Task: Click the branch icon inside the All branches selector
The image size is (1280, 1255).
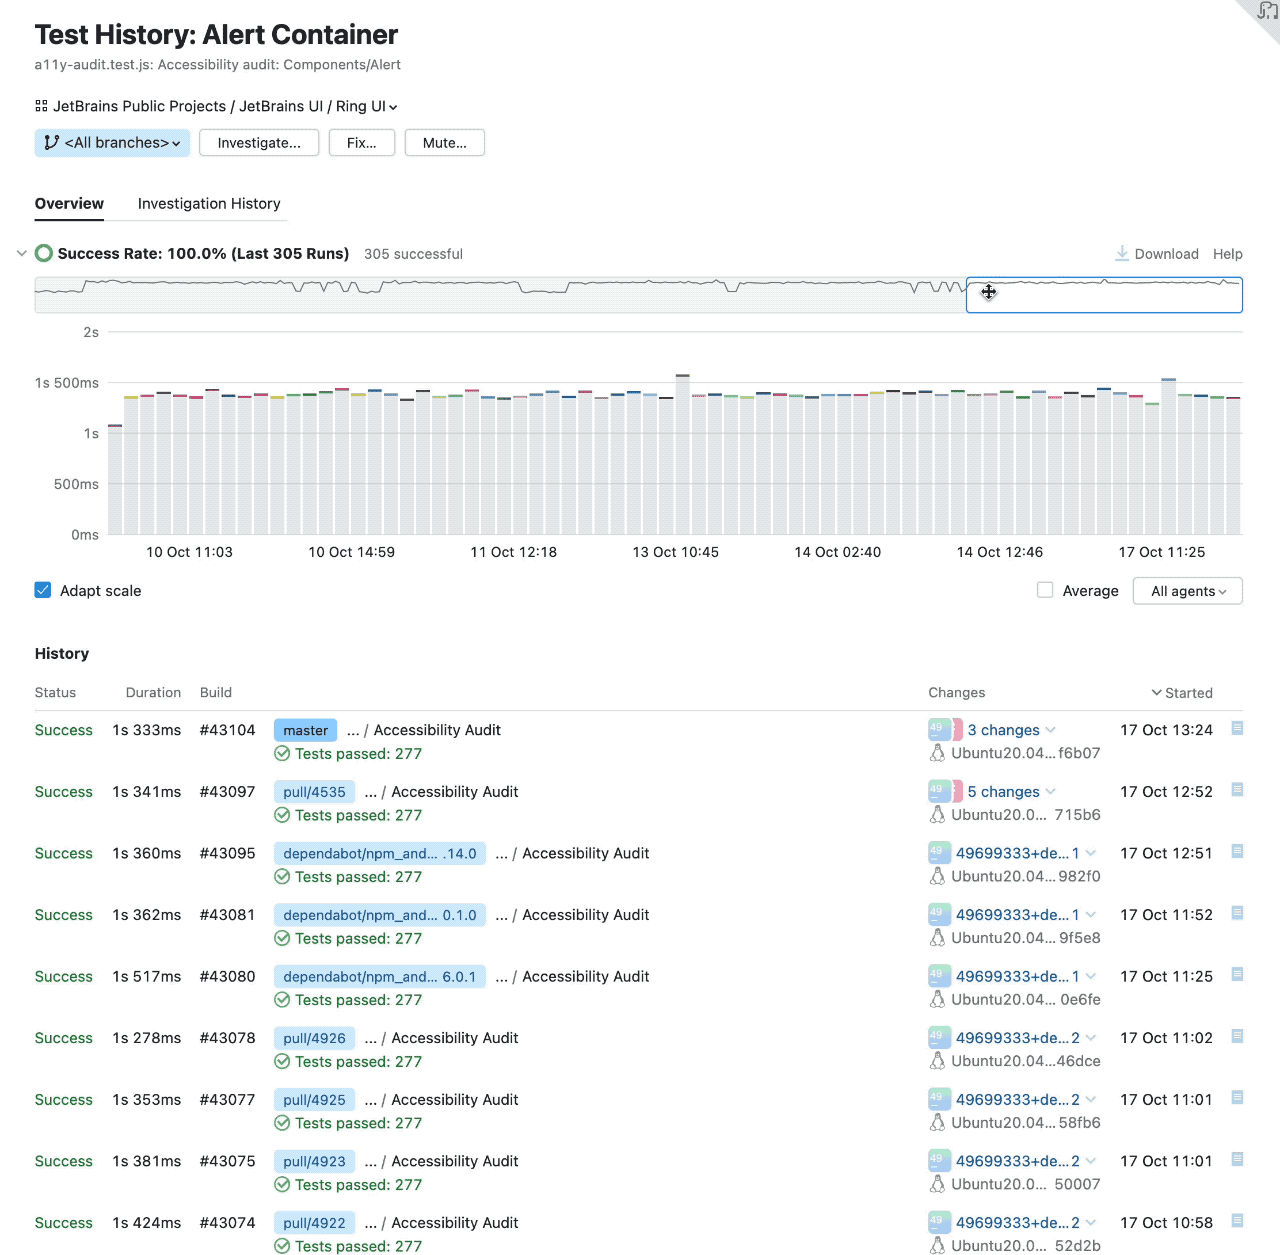Action: click(51, 142)
